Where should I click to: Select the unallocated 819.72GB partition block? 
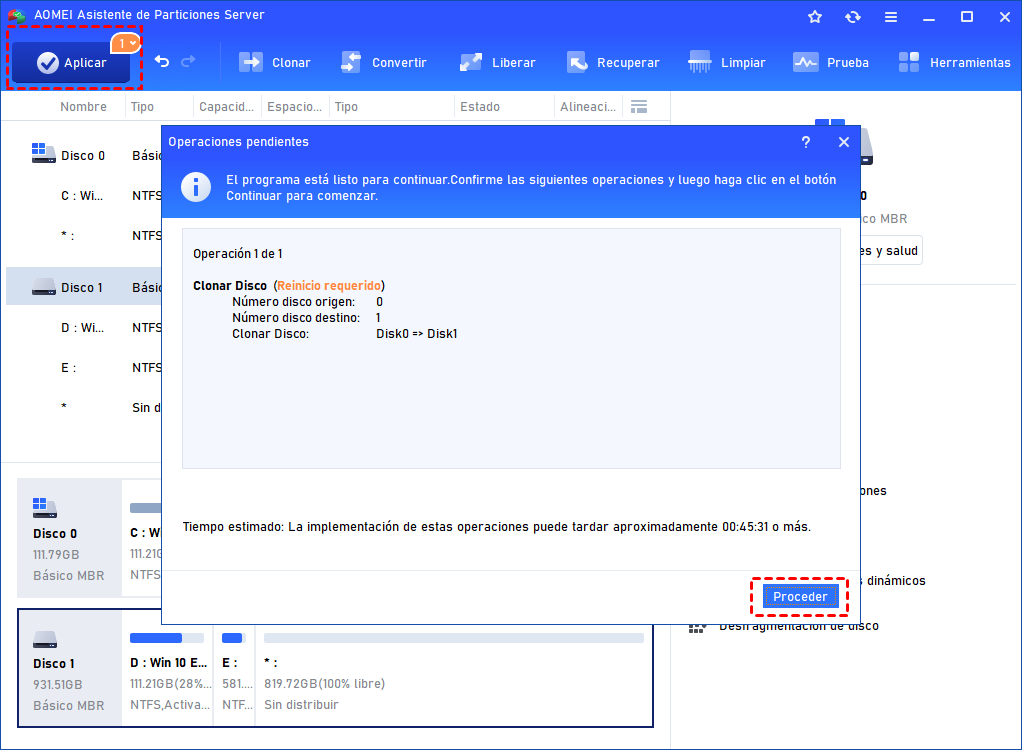click(x=454, y=669)
